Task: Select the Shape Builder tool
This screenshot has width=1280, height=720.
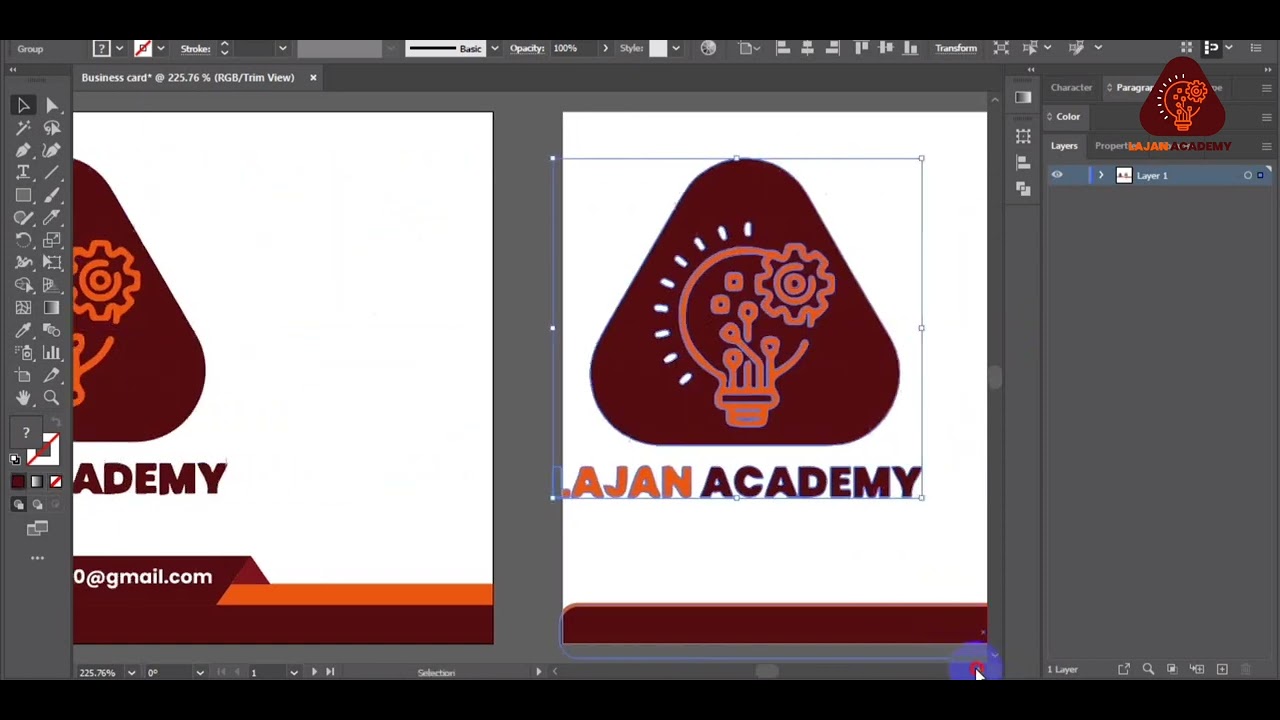Action: (23, 285)
